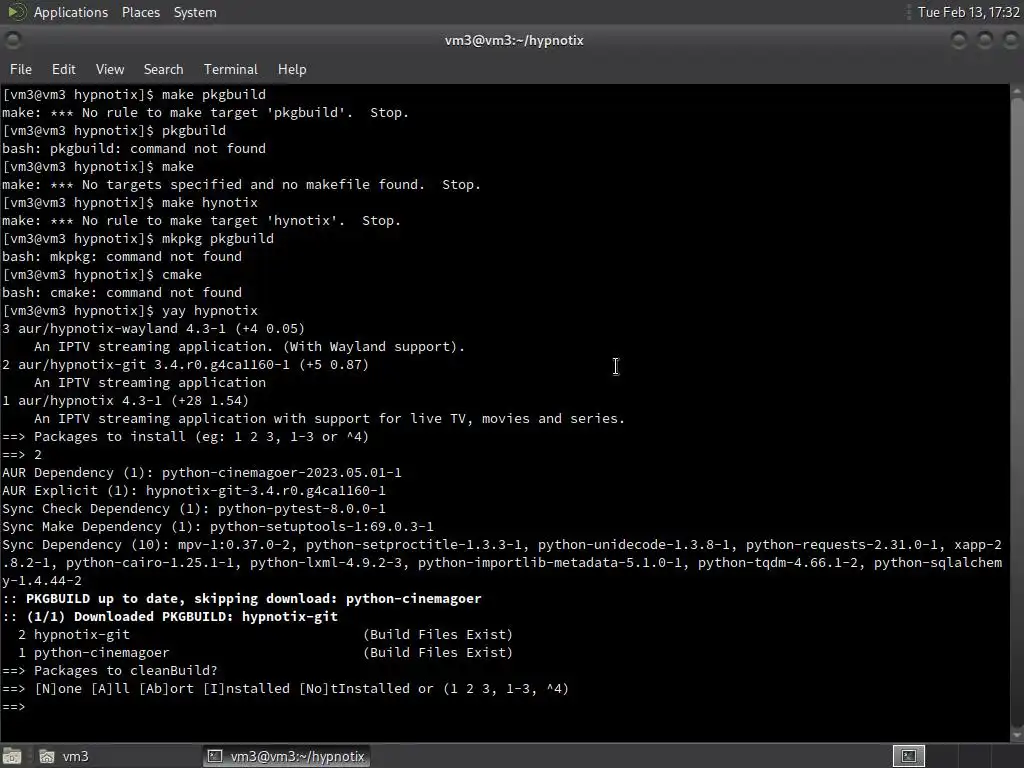Open the System menu in top panel

click(195, 12)
